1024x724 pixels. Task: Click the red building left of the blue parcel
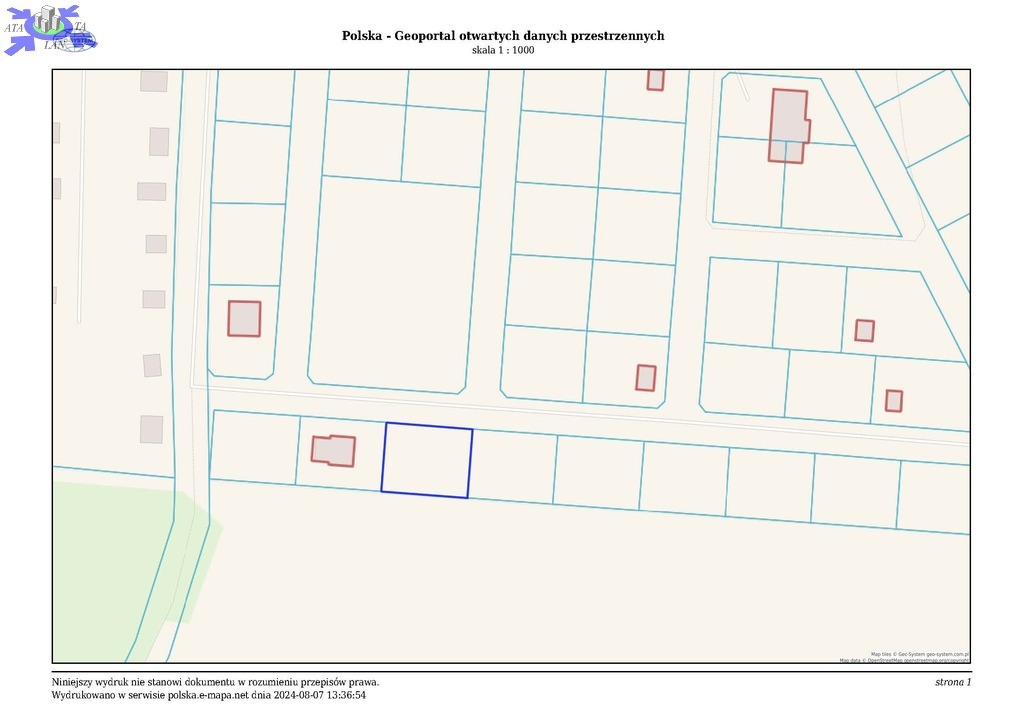pos(333,450)
